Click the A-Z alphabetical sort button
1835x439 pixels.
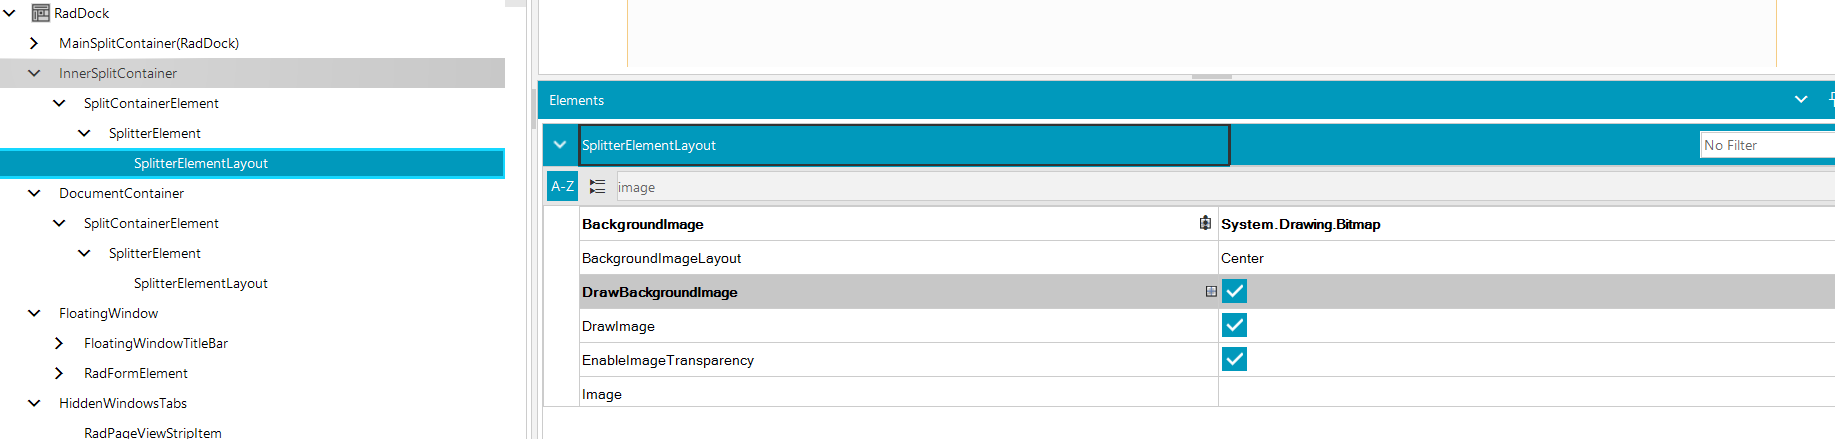pos(562,187)
